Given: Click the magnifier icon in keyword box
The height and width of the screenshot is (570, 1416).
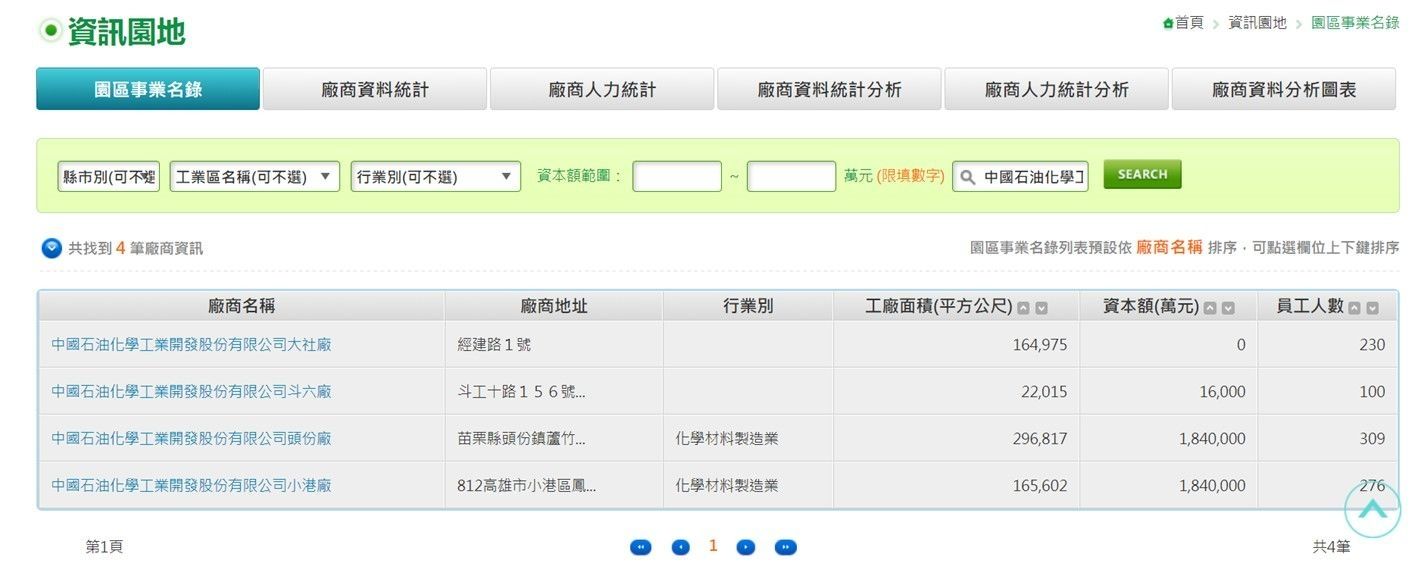Looking at the screenshot, I should pos(967,177).
